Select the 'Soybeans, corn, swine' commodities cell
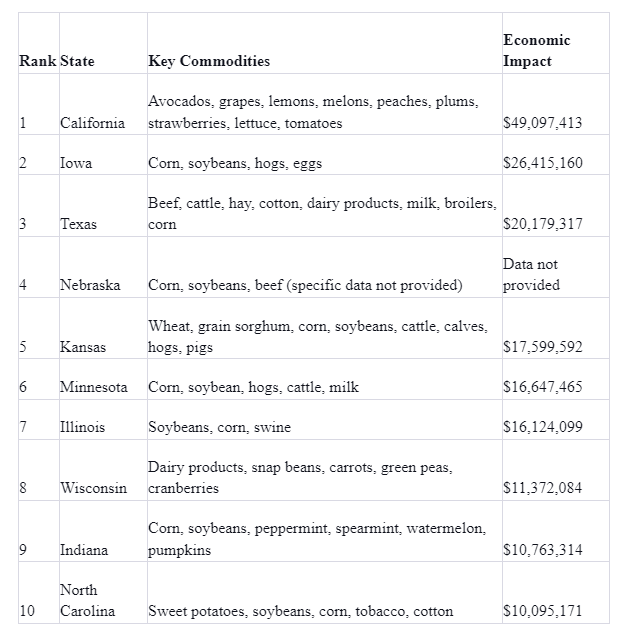This screenshot has width=624, height=636. 325,420
